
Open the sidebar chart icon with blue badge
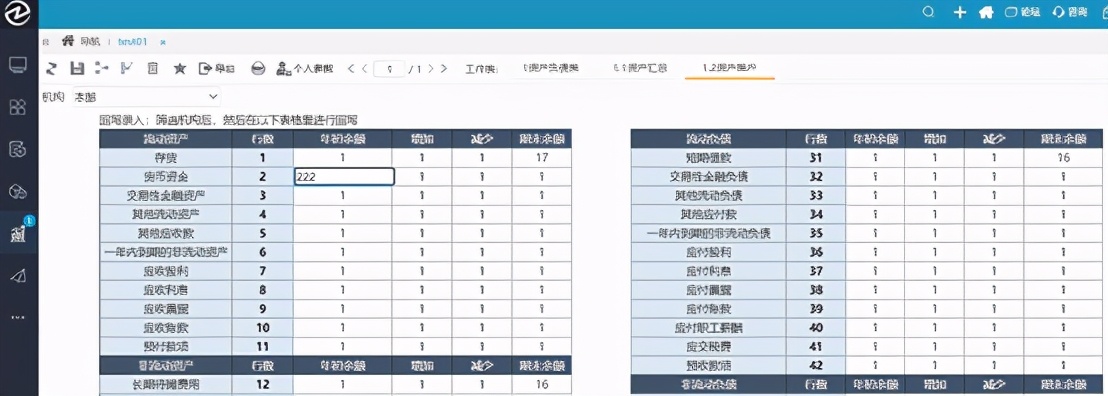18,234
